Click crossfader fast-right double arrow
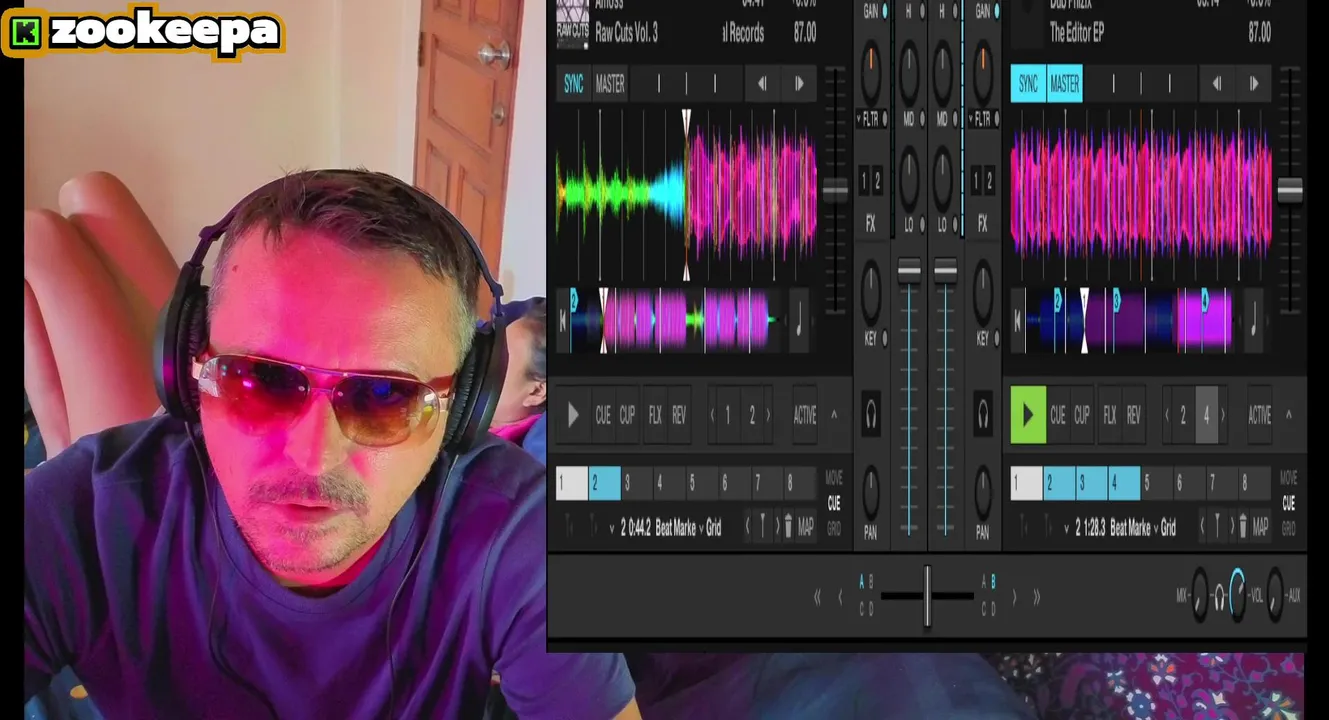 point(1036,597)
